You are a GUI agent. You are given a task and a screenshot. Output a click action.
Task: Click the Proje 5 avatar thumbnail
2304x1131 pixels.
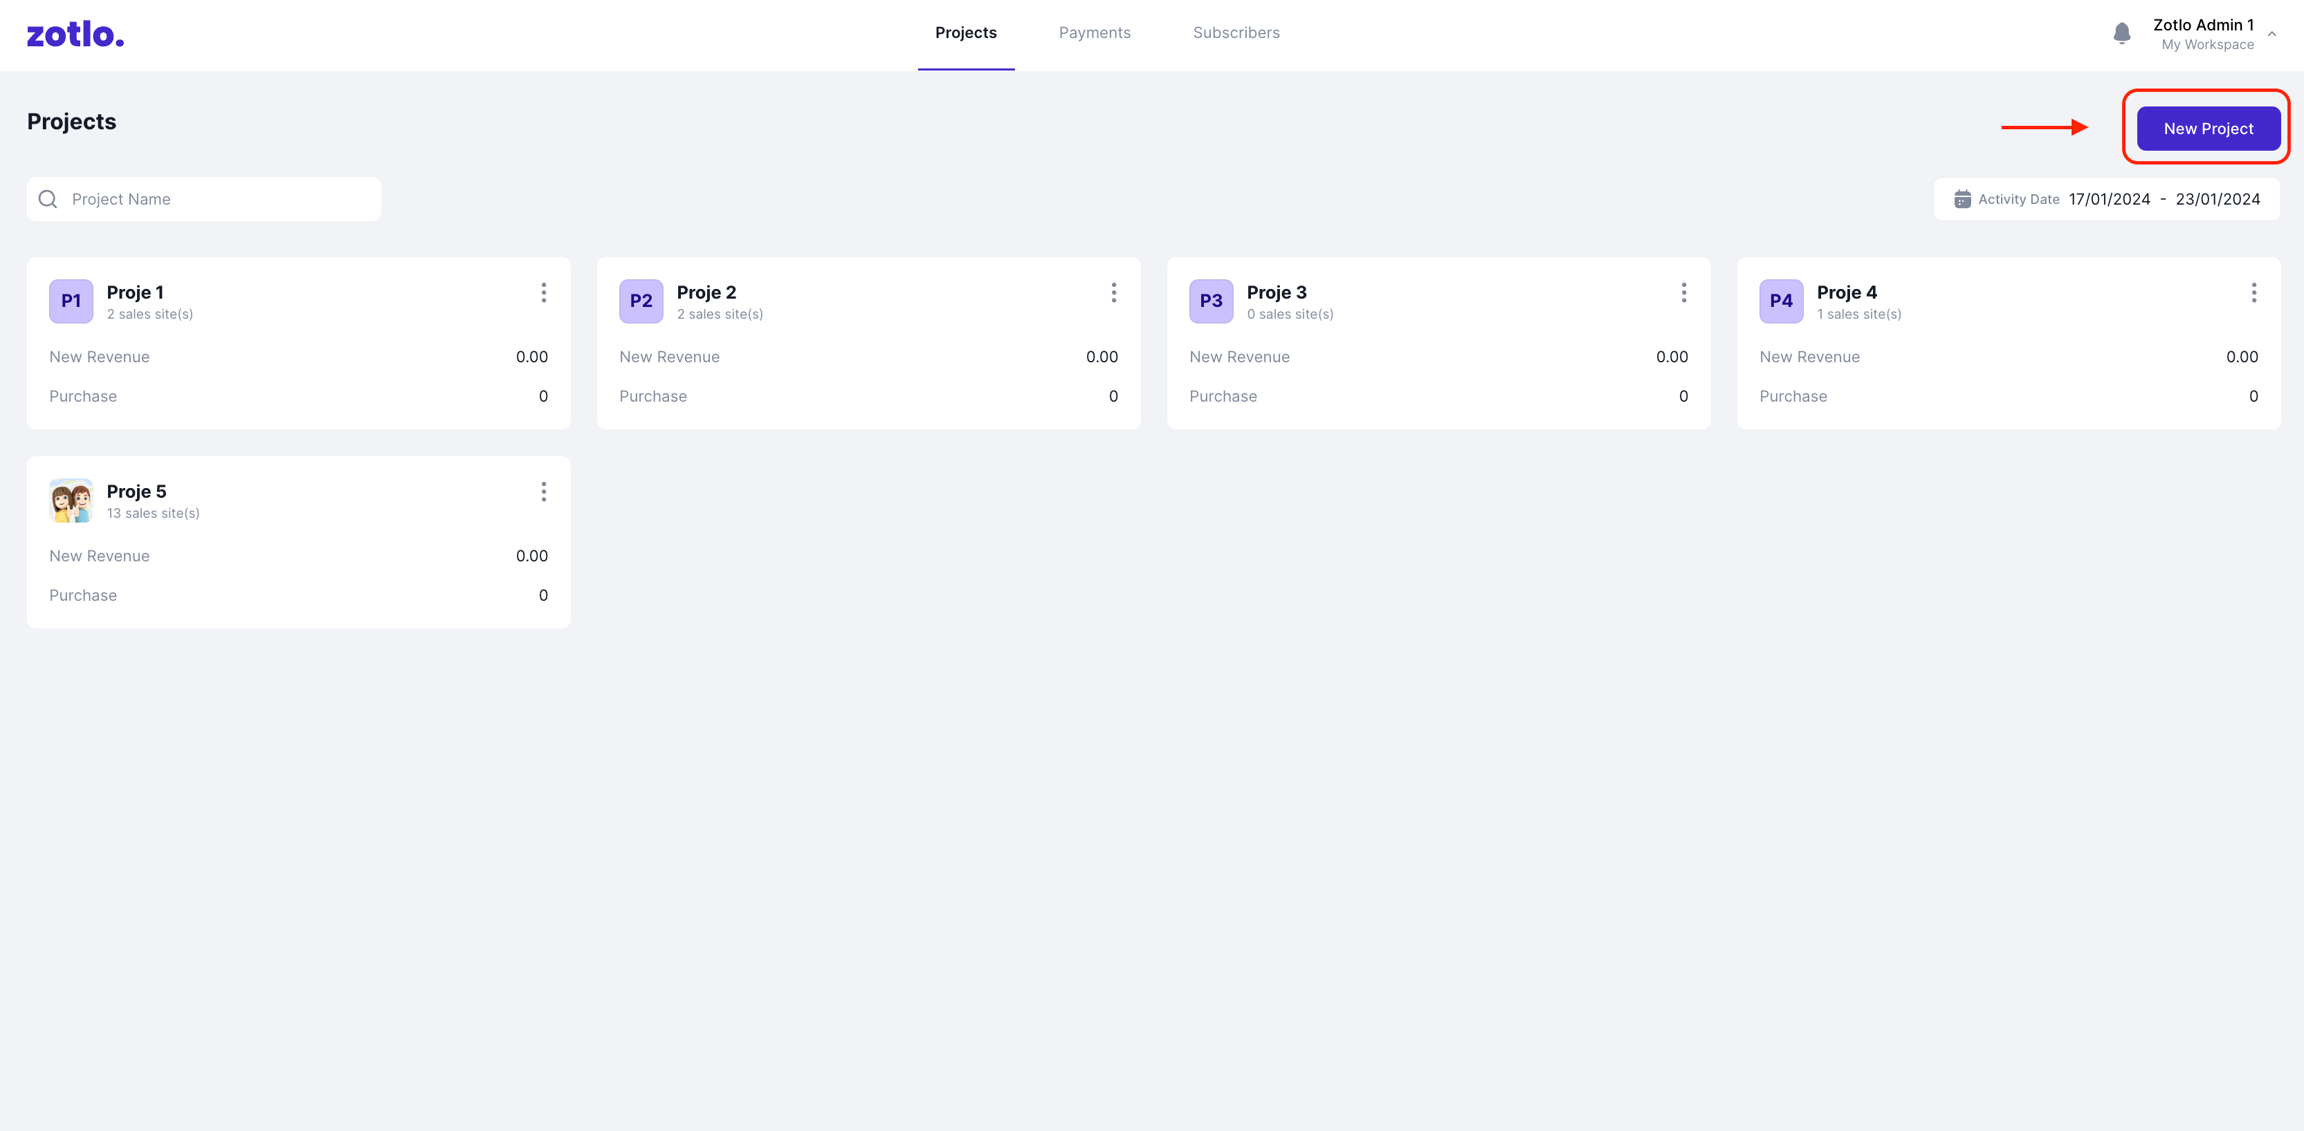pos(71,500)
